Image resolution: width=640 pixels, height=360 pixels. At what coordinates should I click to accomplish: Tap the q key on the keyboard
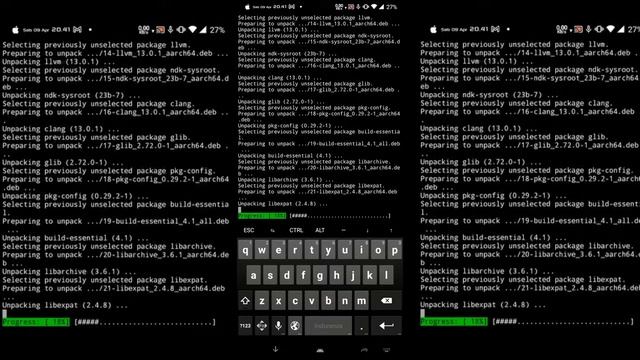[245, 249]
